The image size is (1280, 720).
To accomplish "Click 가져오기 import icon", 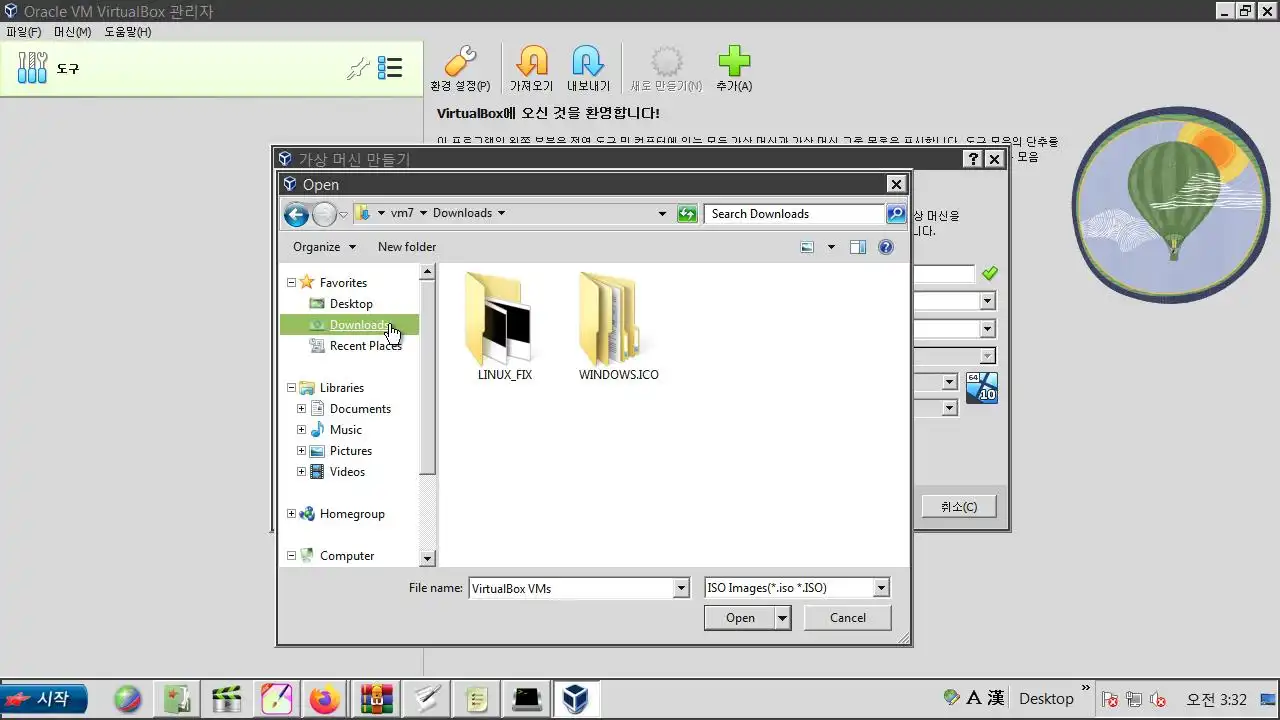I will pyautogui.click(x=532, y=69).
